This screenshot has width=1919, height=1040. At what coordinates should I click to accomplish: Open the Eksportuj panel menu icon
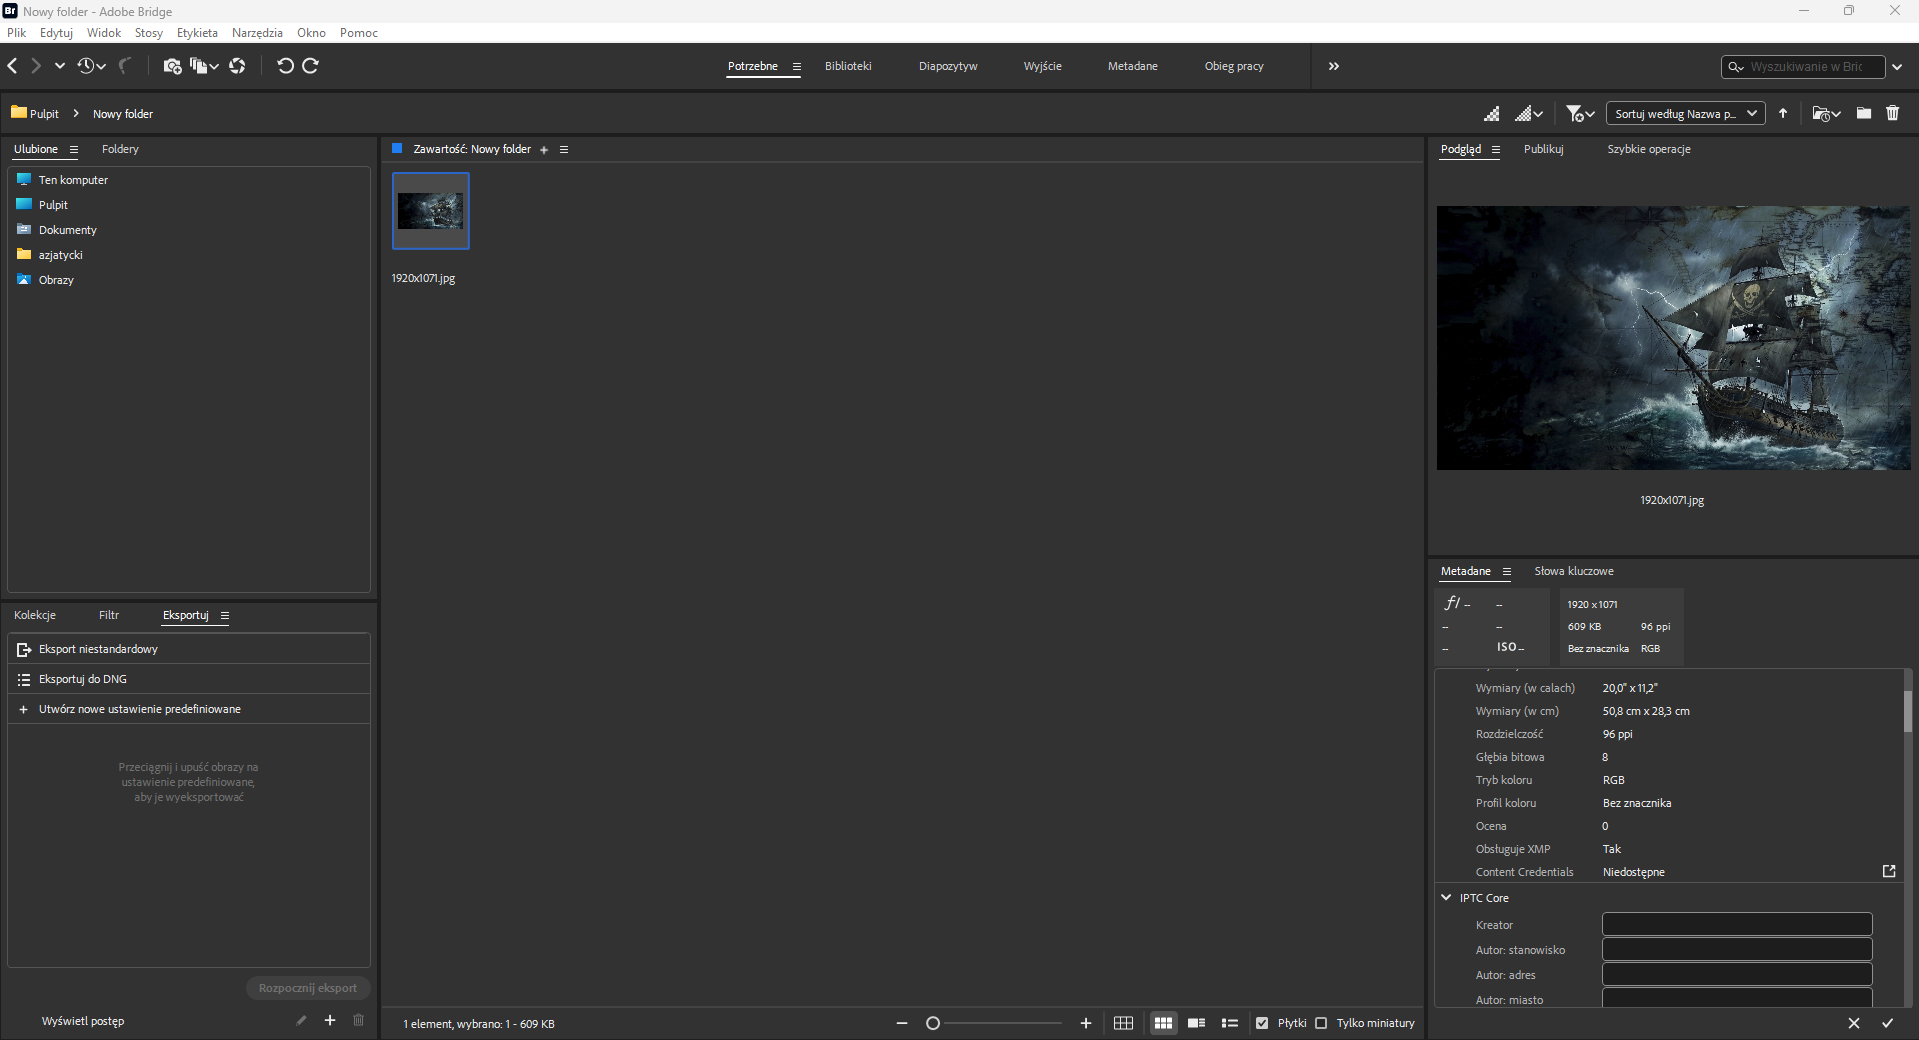[x=225, y=616]
